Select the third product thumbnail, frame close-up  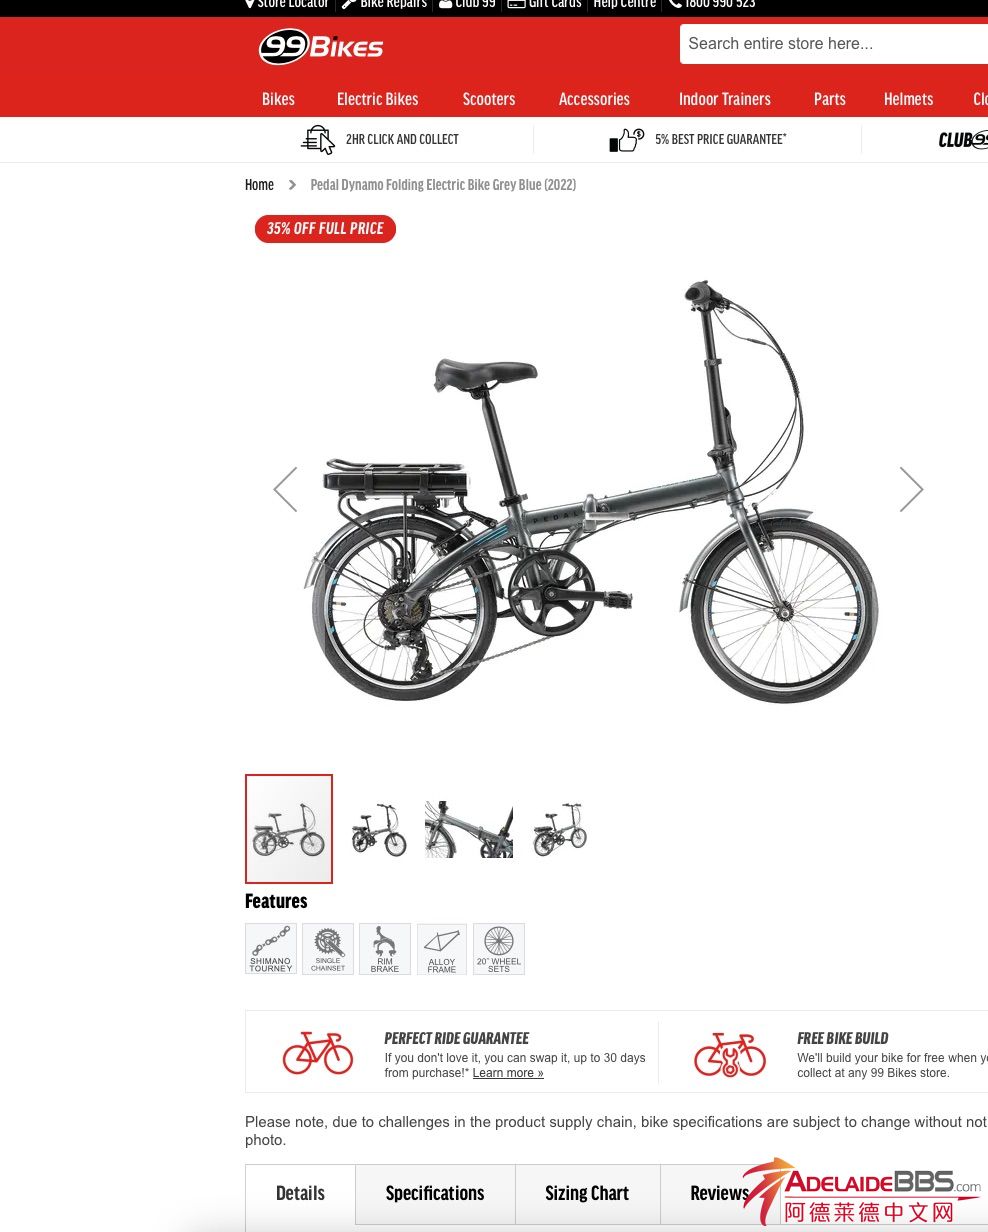(469, 829)
